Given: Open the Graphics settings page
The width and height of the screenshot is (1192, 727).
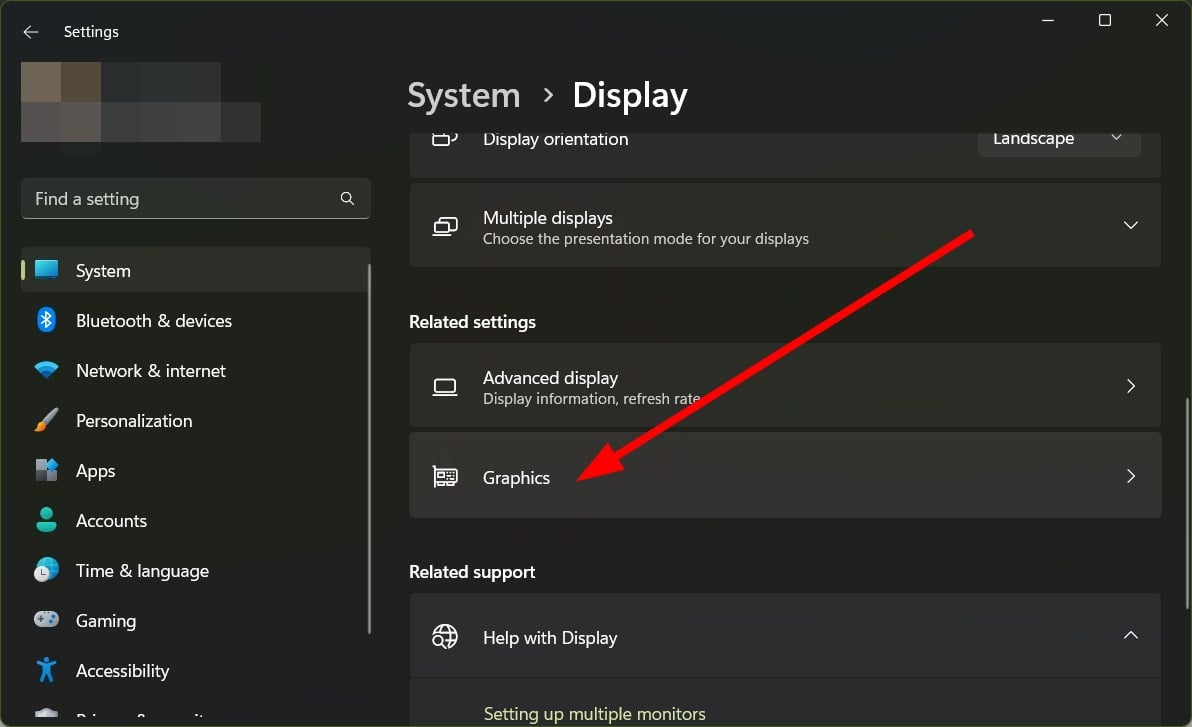Looking at the screenshot, I should 785,476.
